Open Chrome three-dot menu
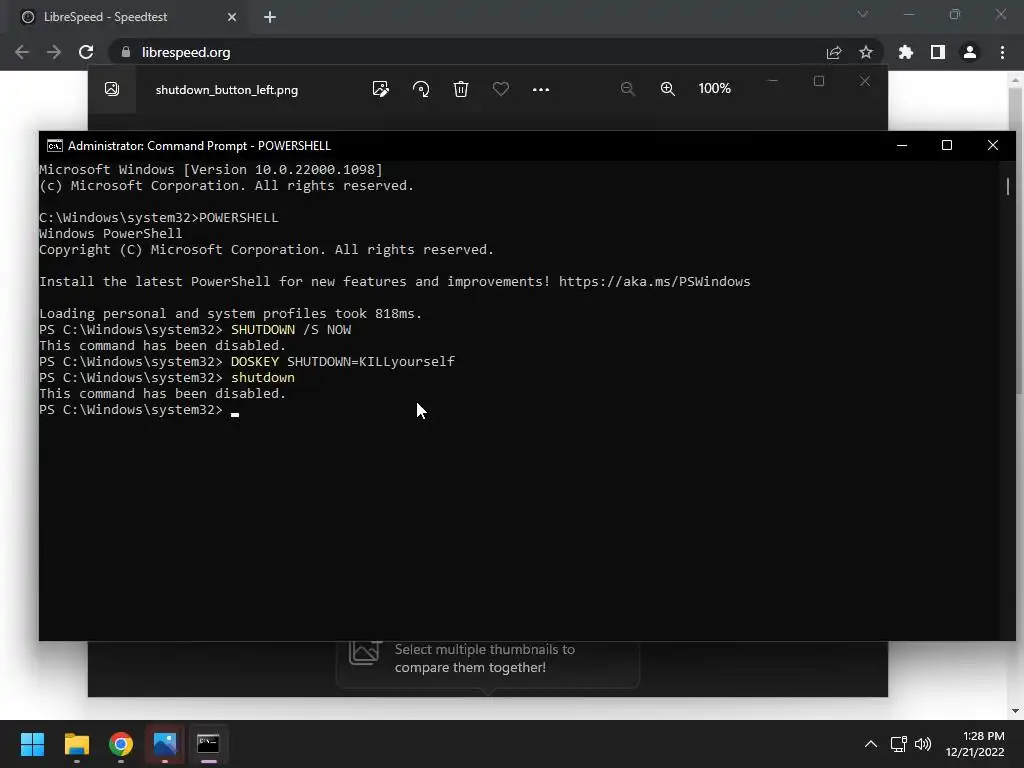 coord(1002,52)
